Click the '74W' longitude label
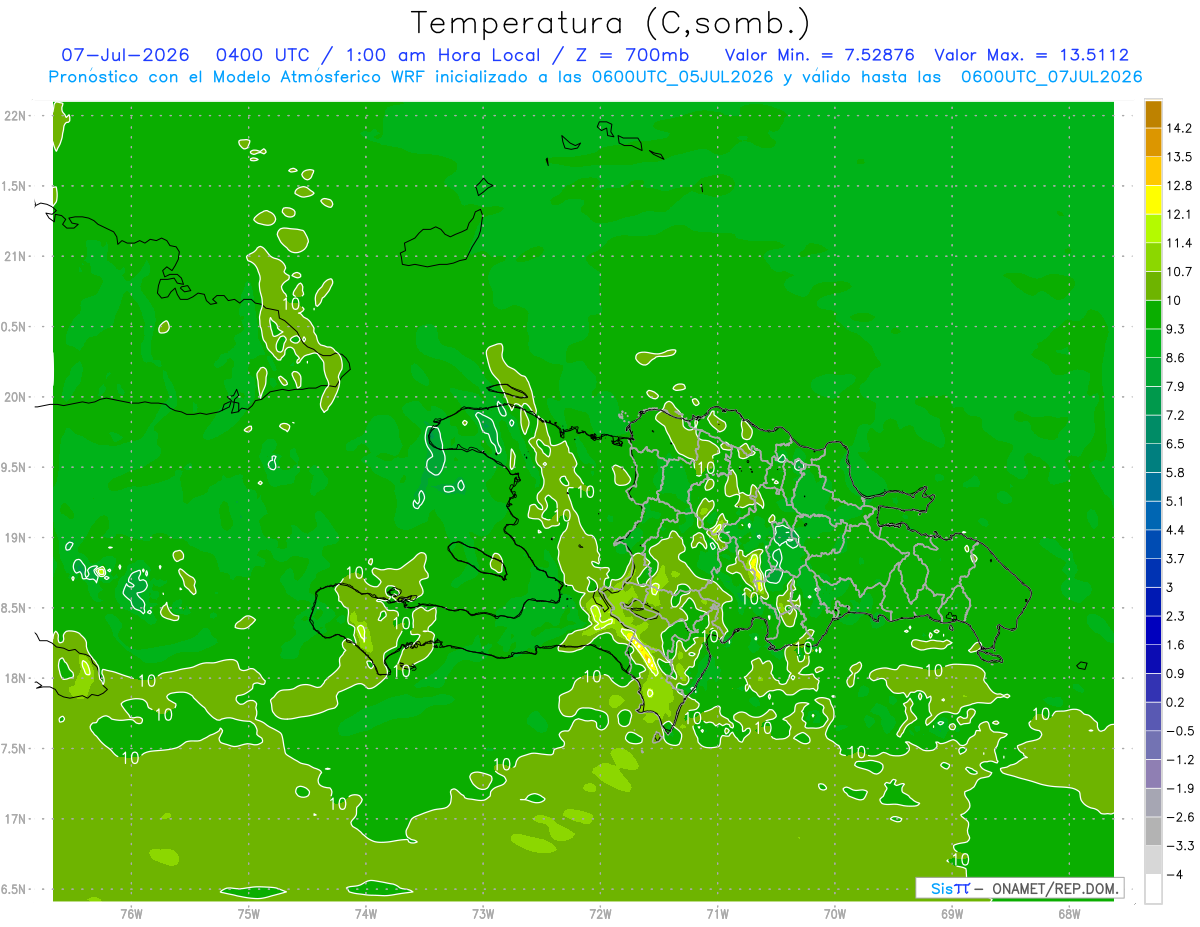The width and height of the screenshot is (1200, 927). [366, 913]
